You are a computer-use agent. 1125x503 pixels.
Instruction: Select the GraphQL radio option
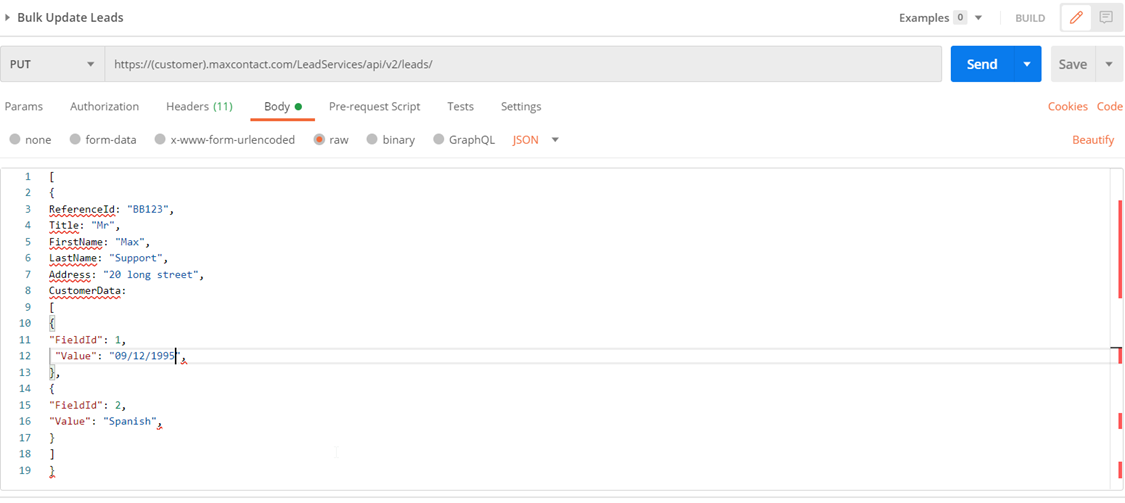pyautogui.click(x=464, y=140)
